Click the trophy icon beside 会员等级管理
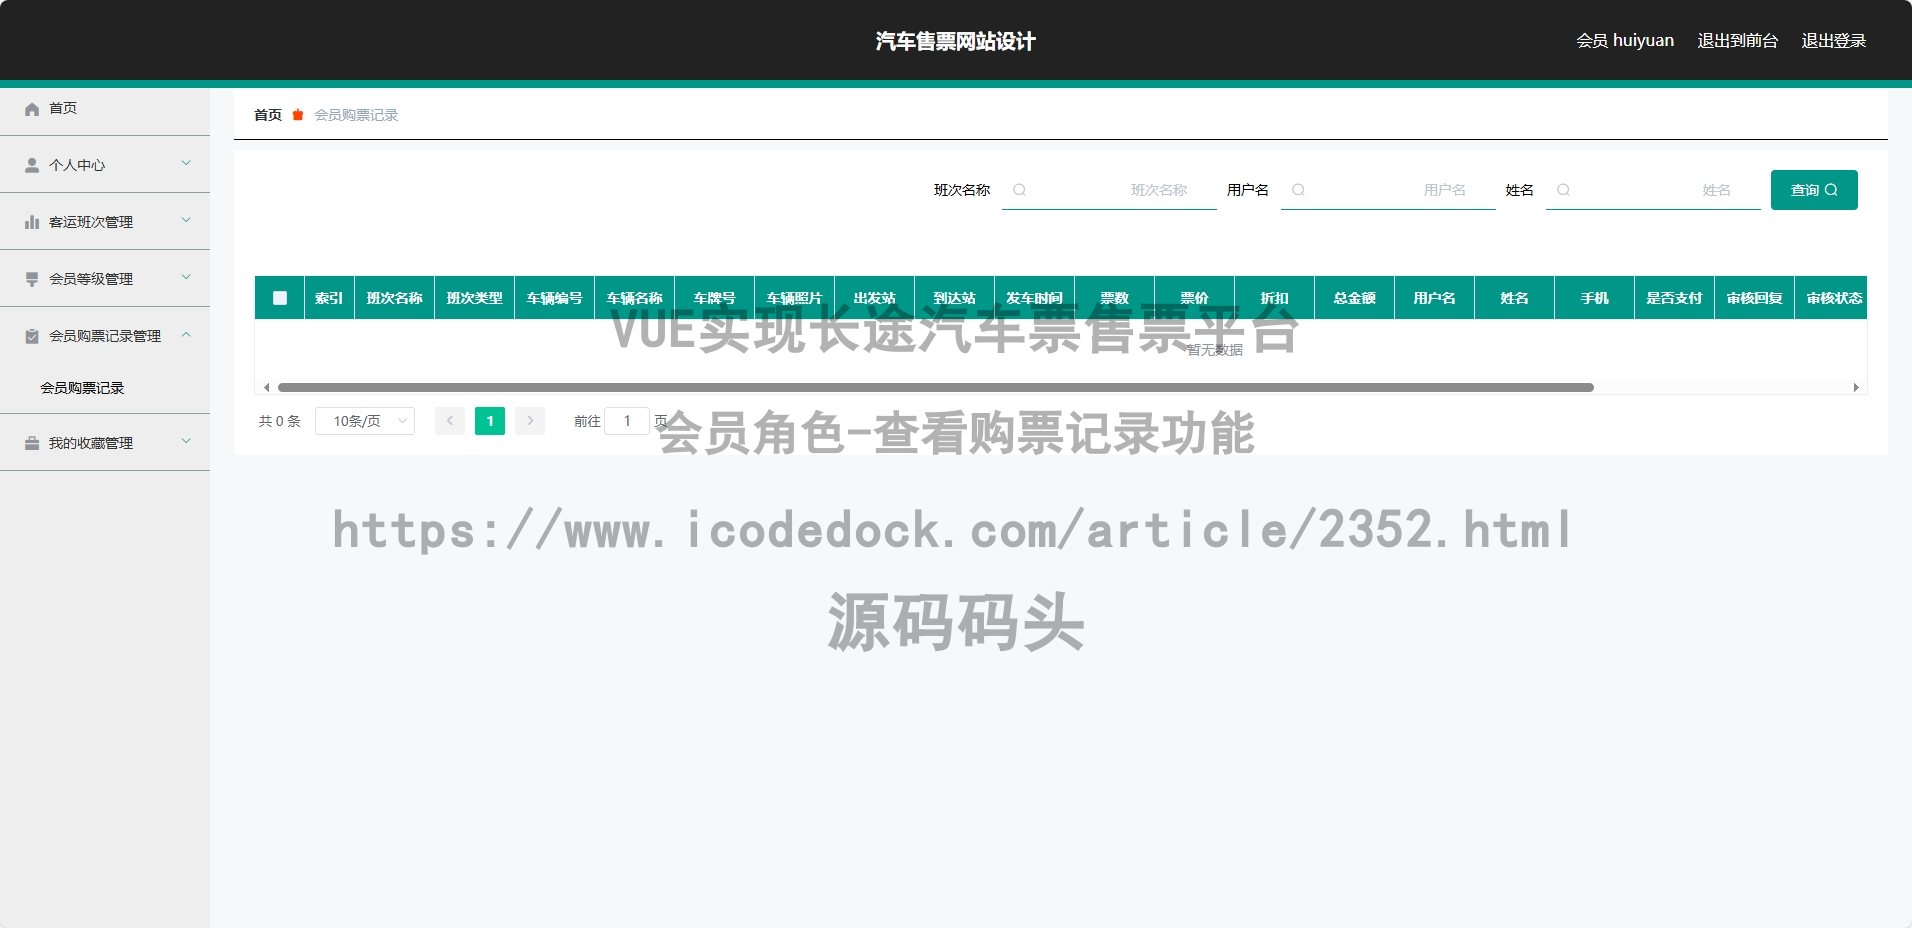Viewport: 1912px width, 928px height. [x=32, y=279]
